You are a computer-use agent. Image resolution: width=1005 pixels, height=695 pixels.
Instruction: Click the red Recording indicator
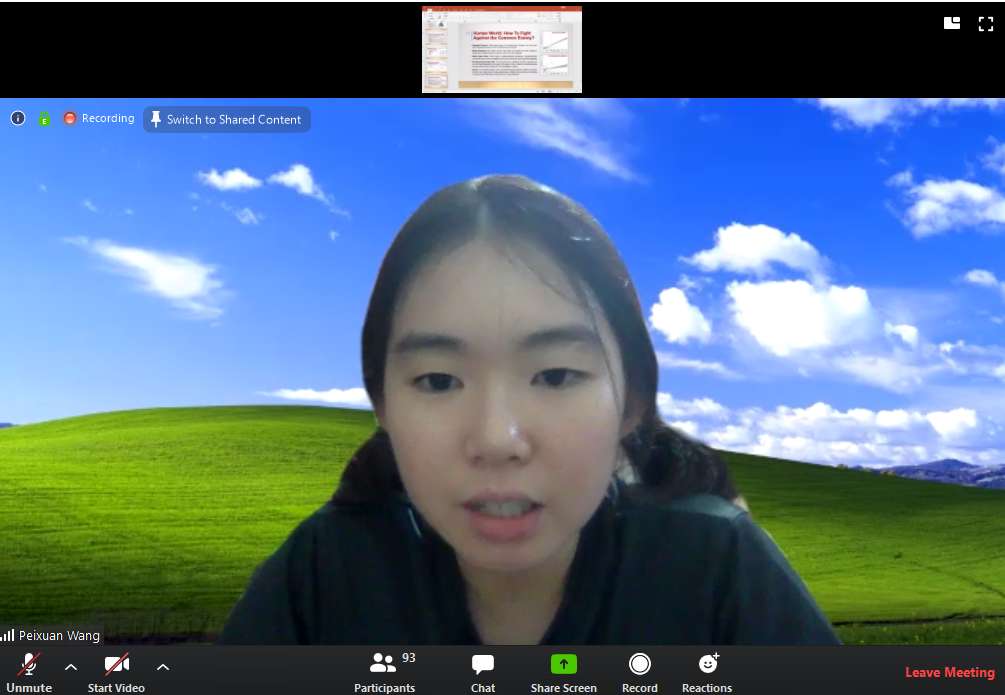[99, 119]
